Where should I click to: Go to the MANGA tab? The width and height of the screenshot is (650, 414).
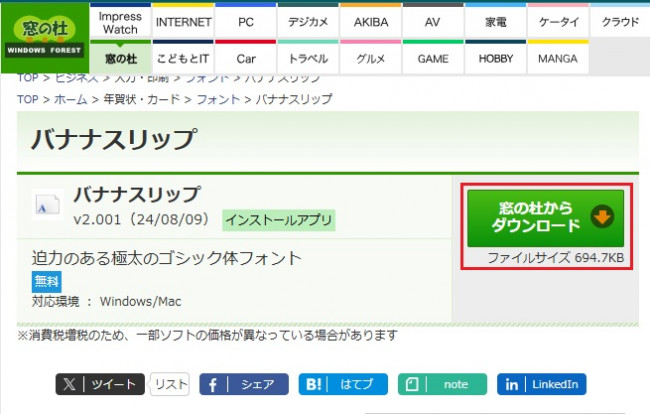click(557, 58)
